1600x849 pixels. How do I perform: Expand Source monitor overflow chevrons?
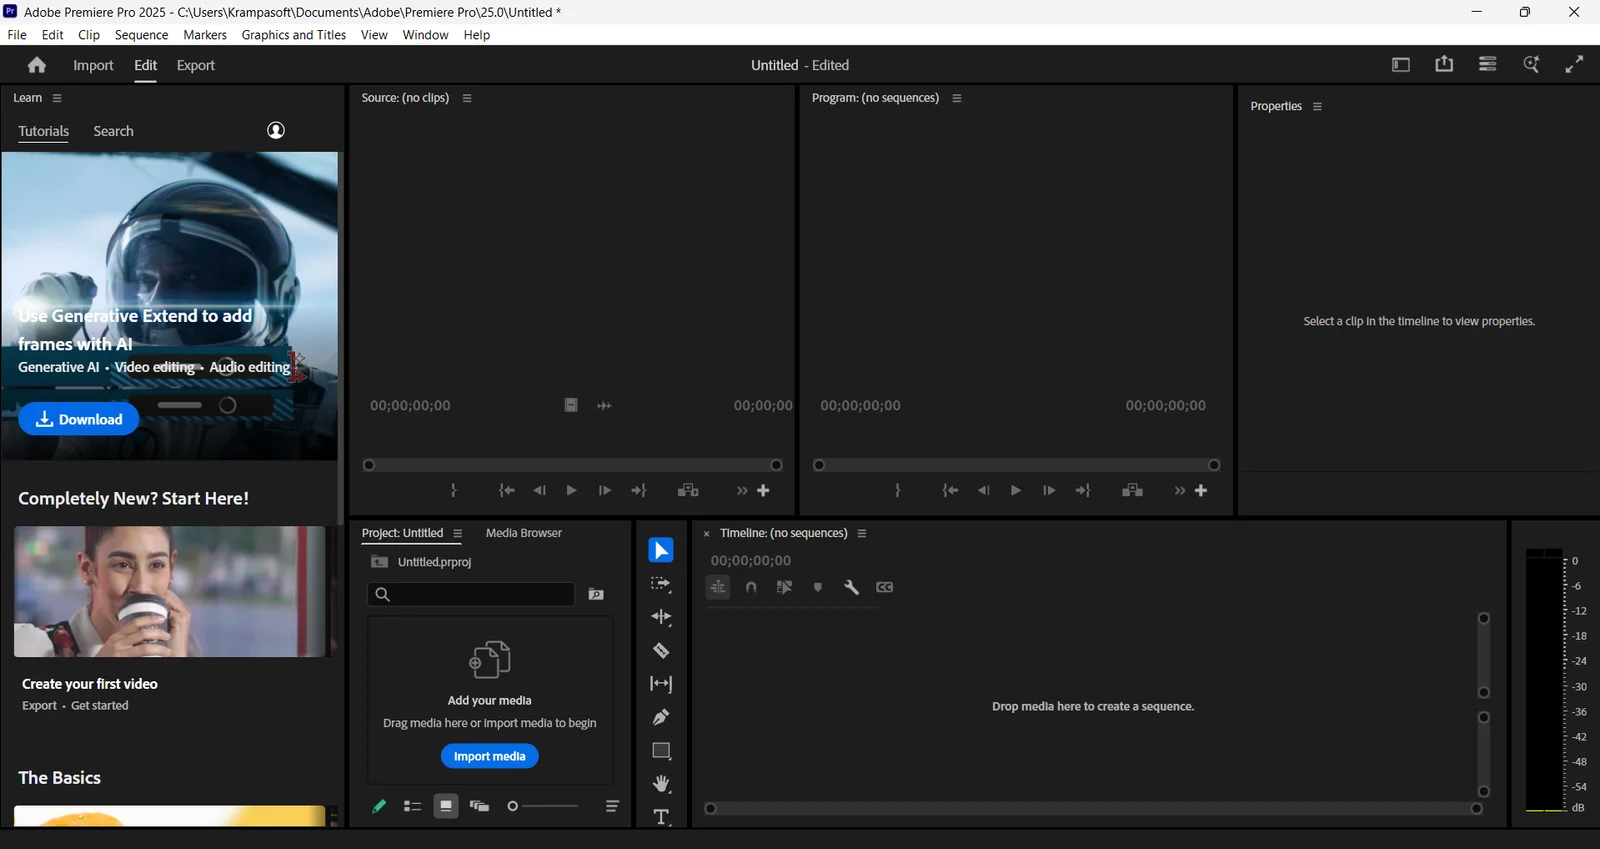pos(742,491)
